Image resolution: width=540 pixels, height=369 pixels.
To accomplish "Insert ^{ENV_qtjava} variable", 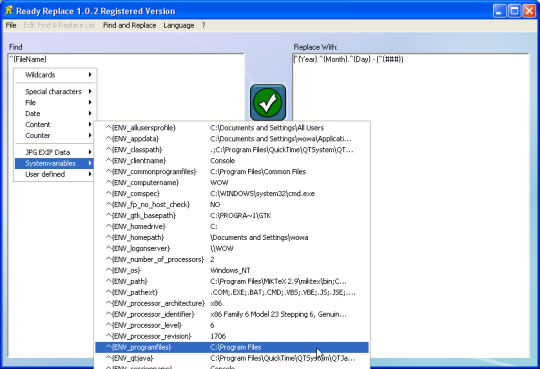I will click(x=232, y=358).
